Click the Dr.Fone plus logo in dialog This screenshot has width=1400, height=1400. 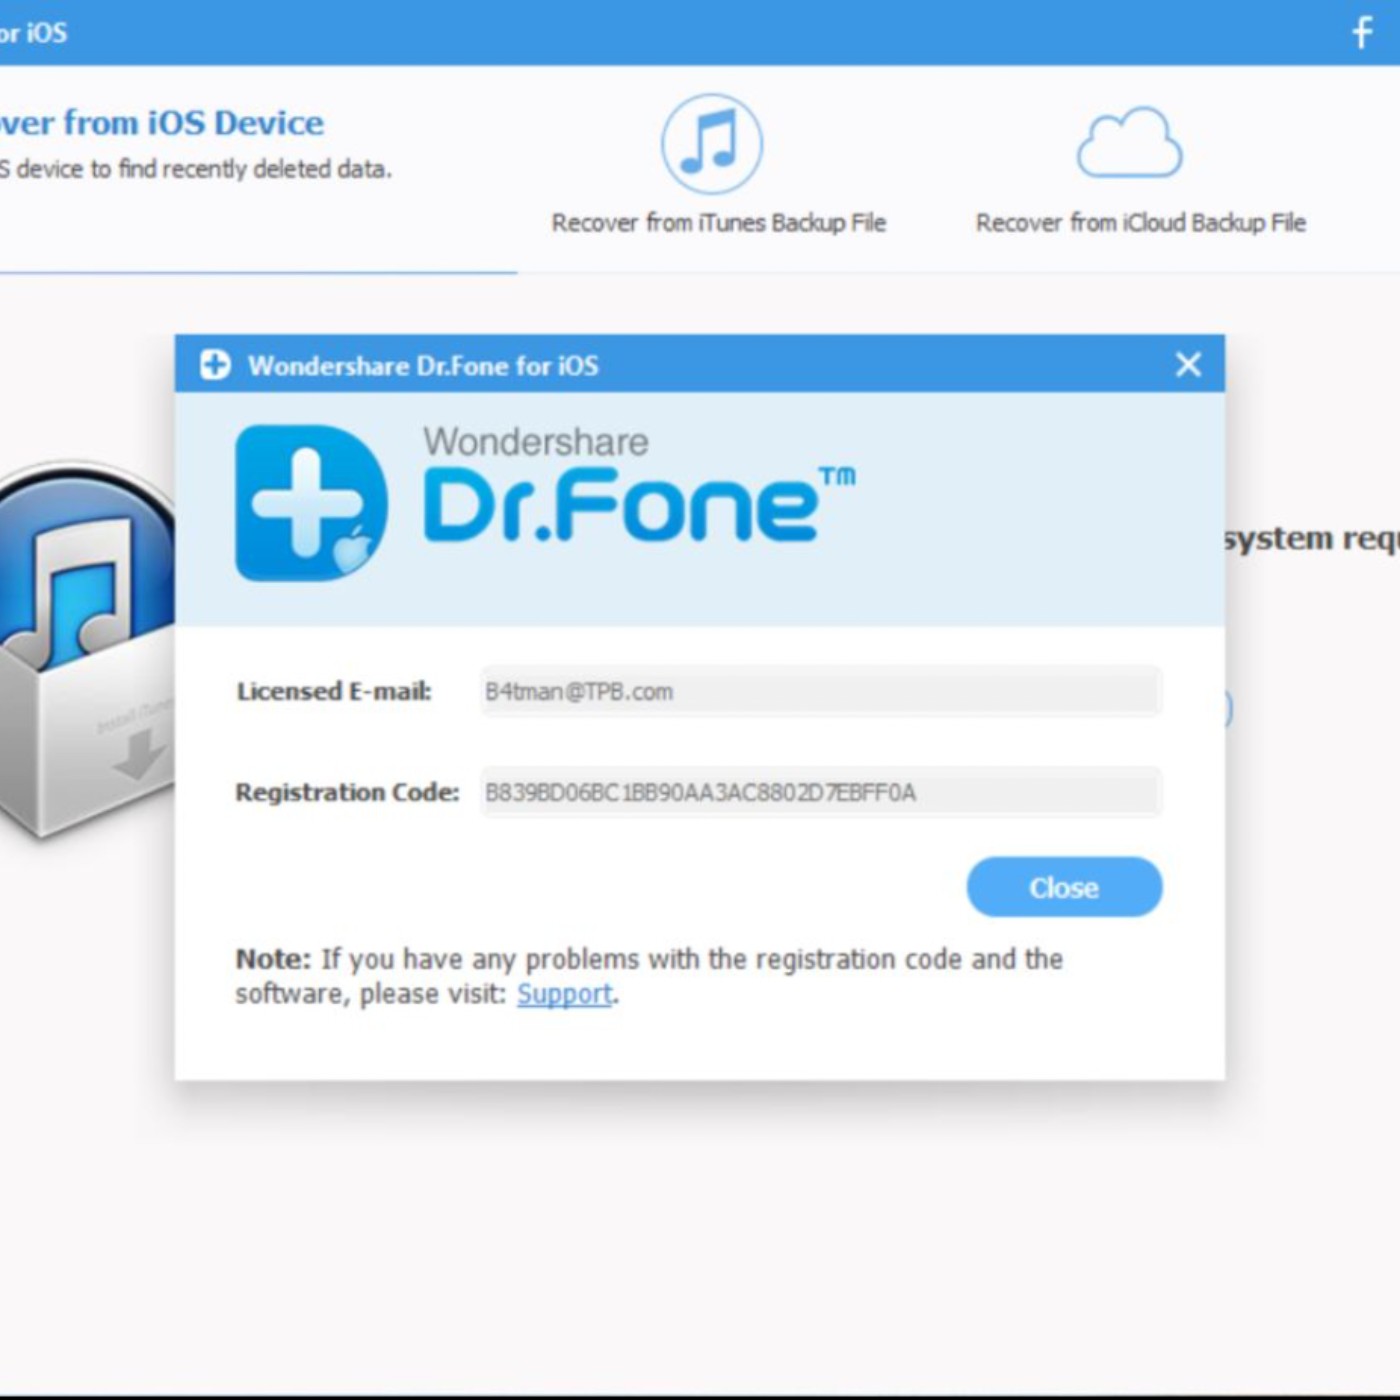point(311,503)
